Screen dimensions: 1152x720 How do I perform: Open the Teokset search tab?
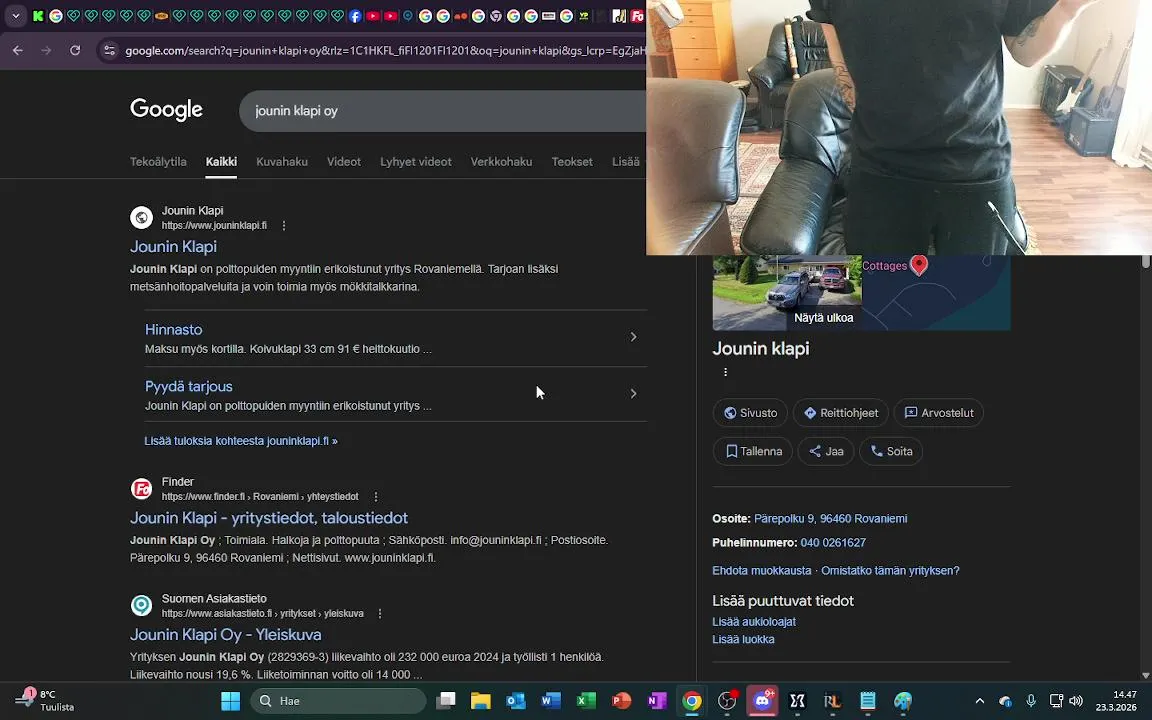[572, 162]
